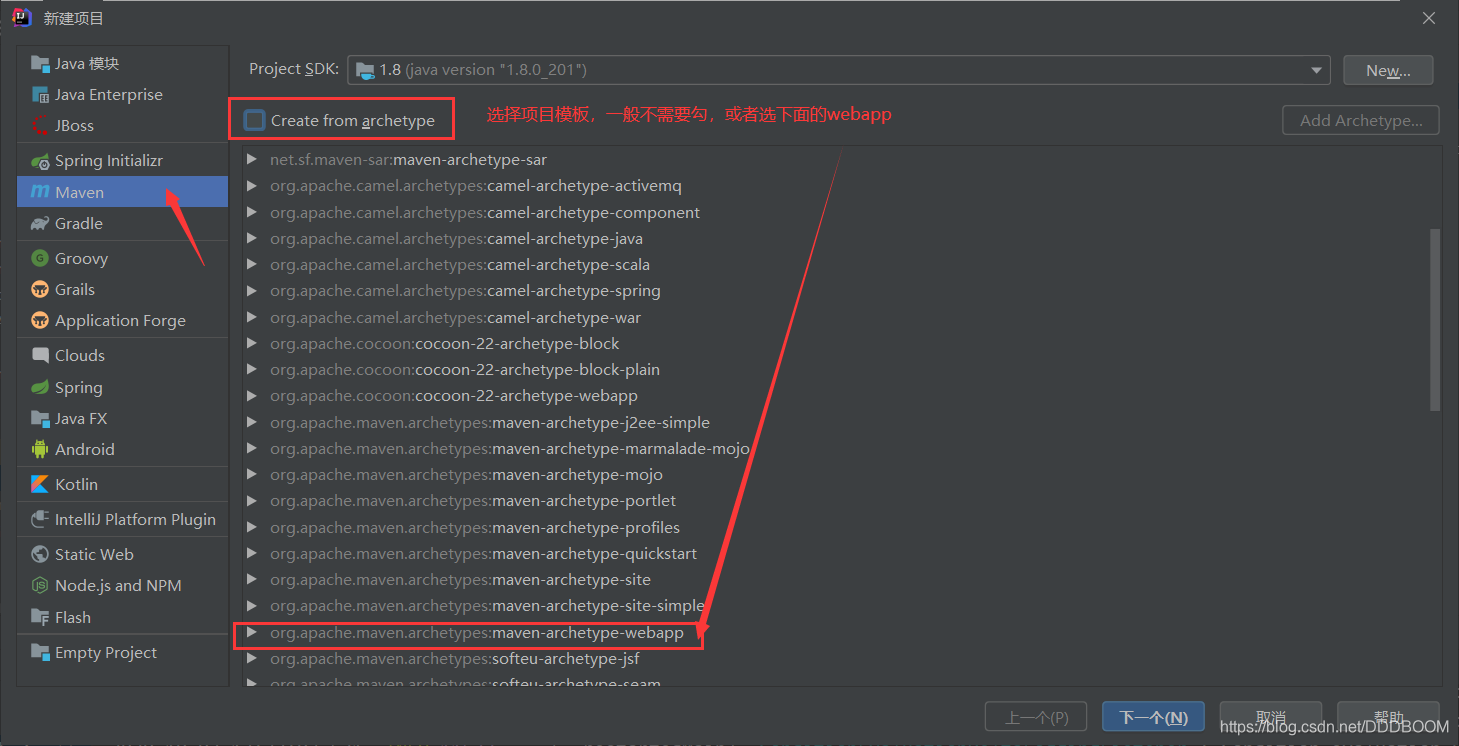
Task: Expand the maven-archetype-sar node
Action: pos(252,160)
